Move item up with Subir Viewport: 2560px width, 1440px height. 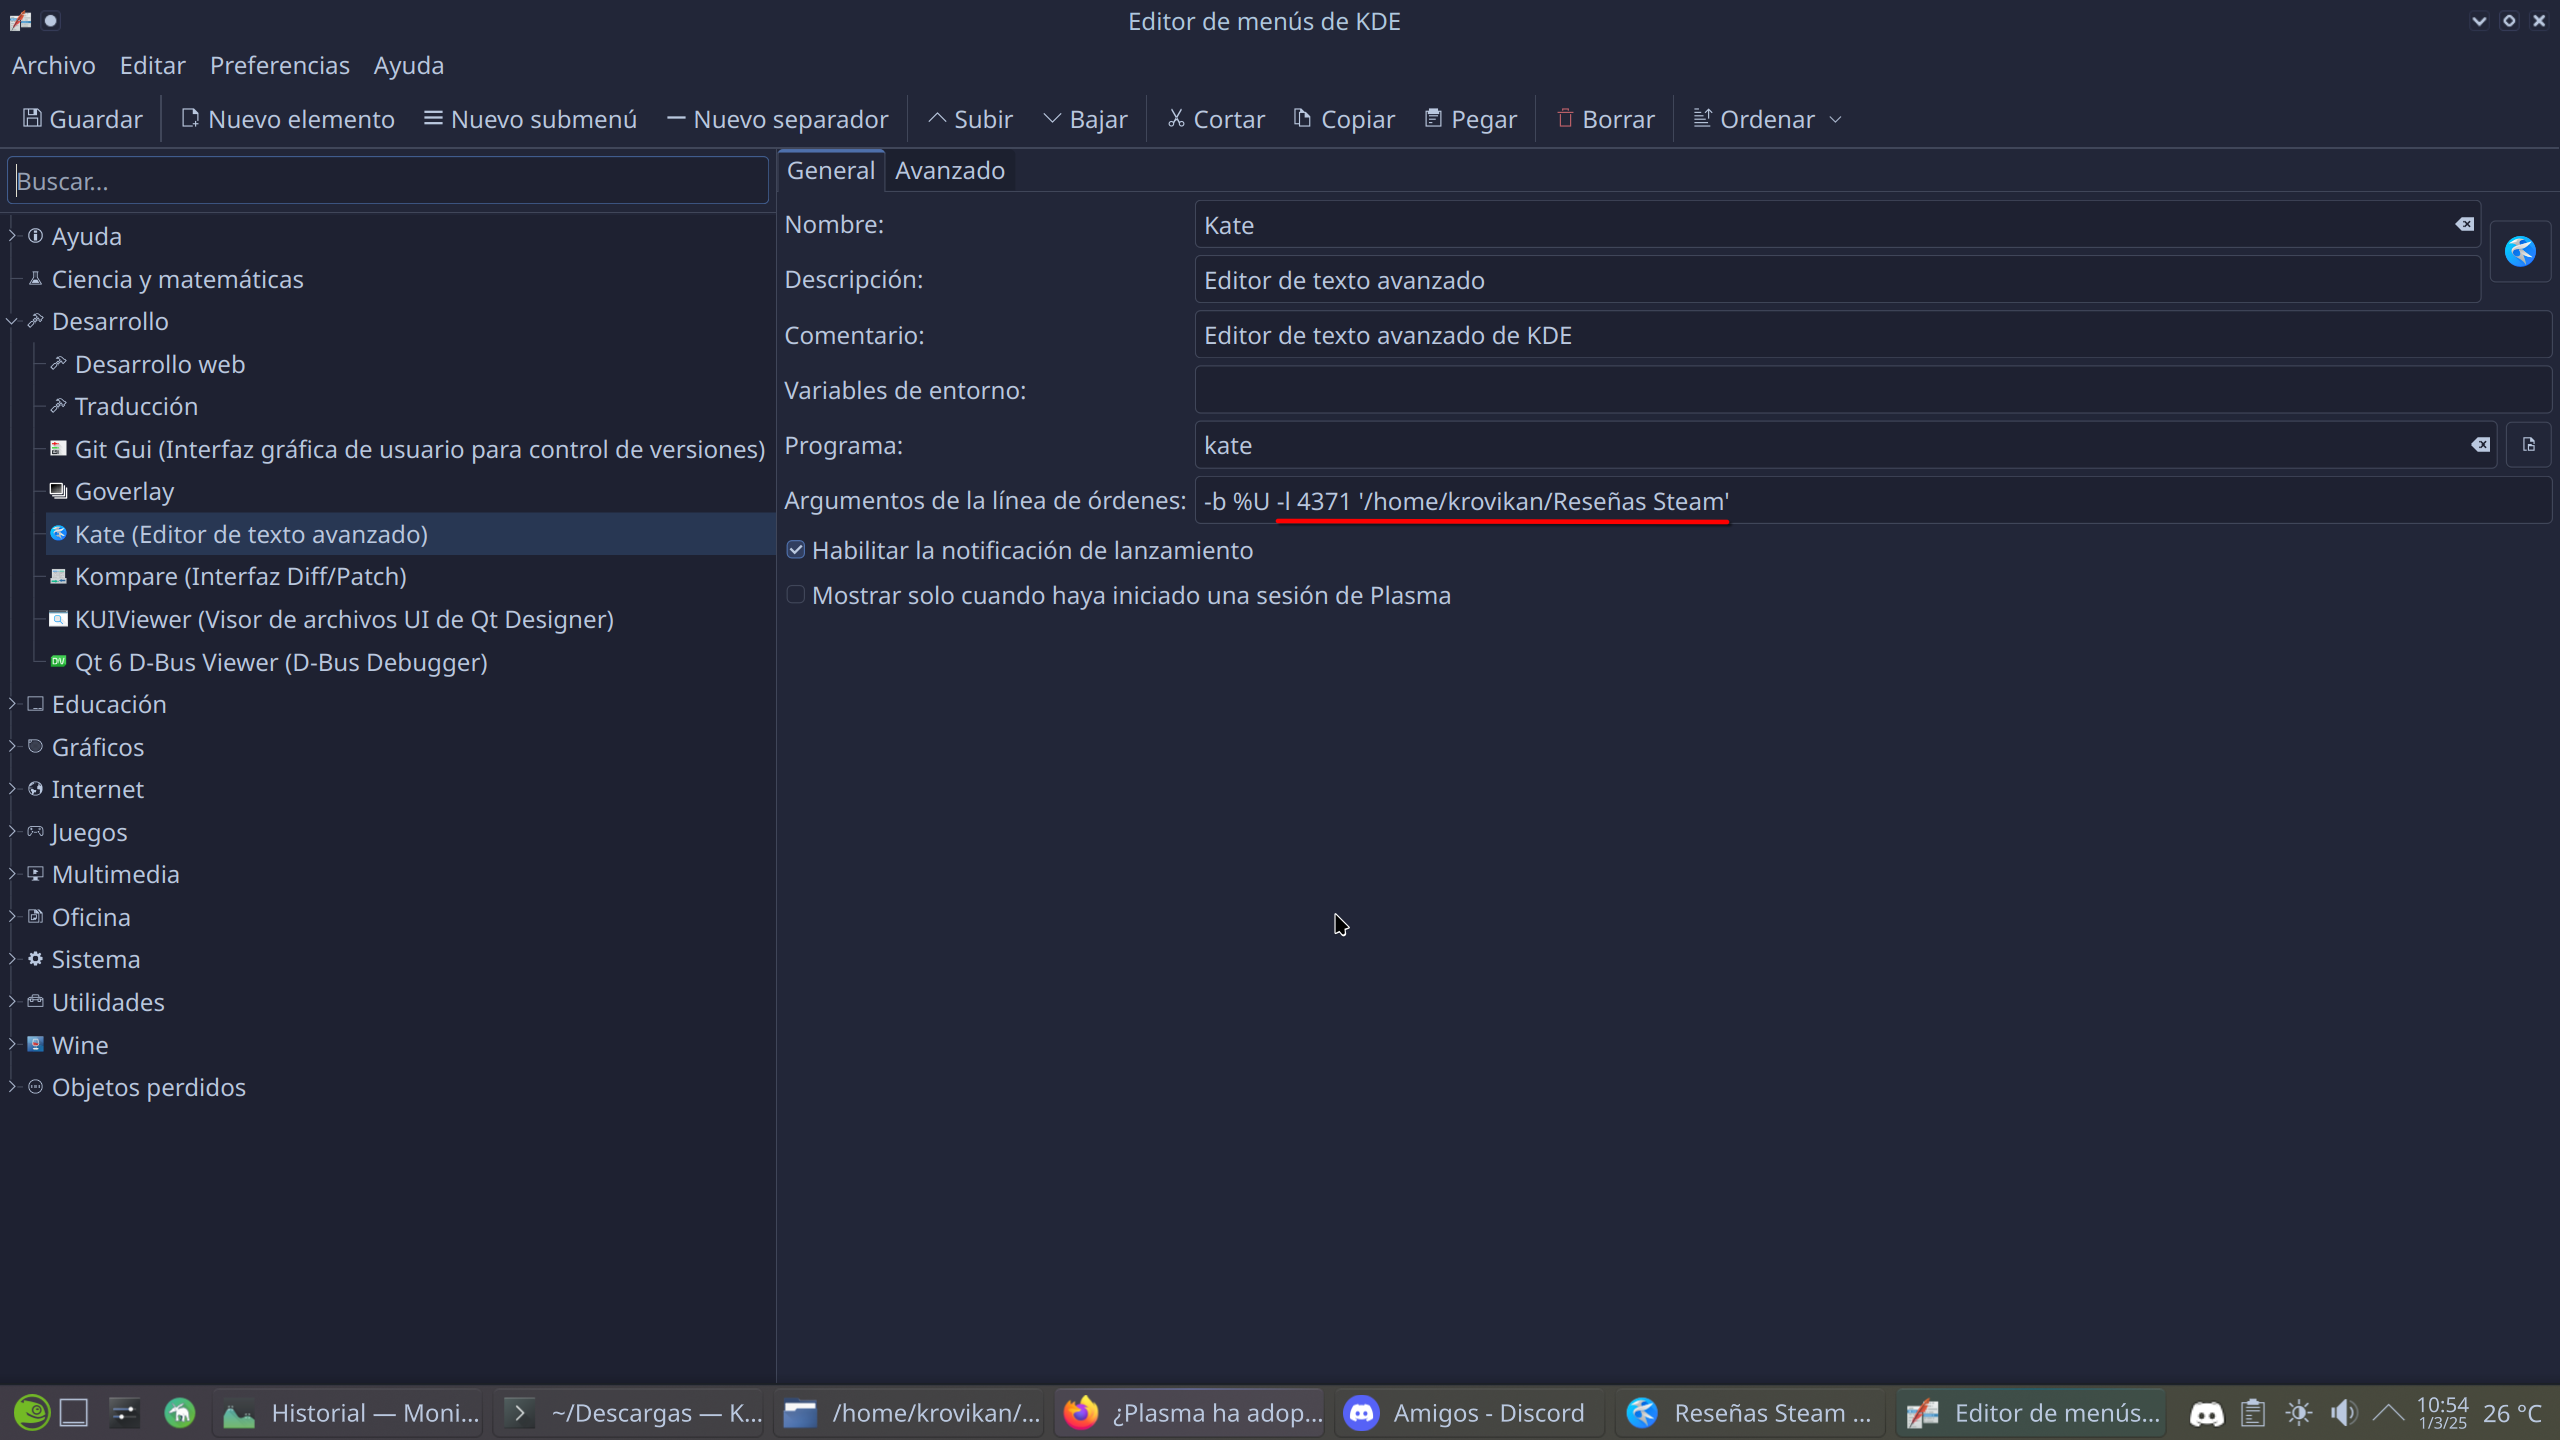point(970,119)
